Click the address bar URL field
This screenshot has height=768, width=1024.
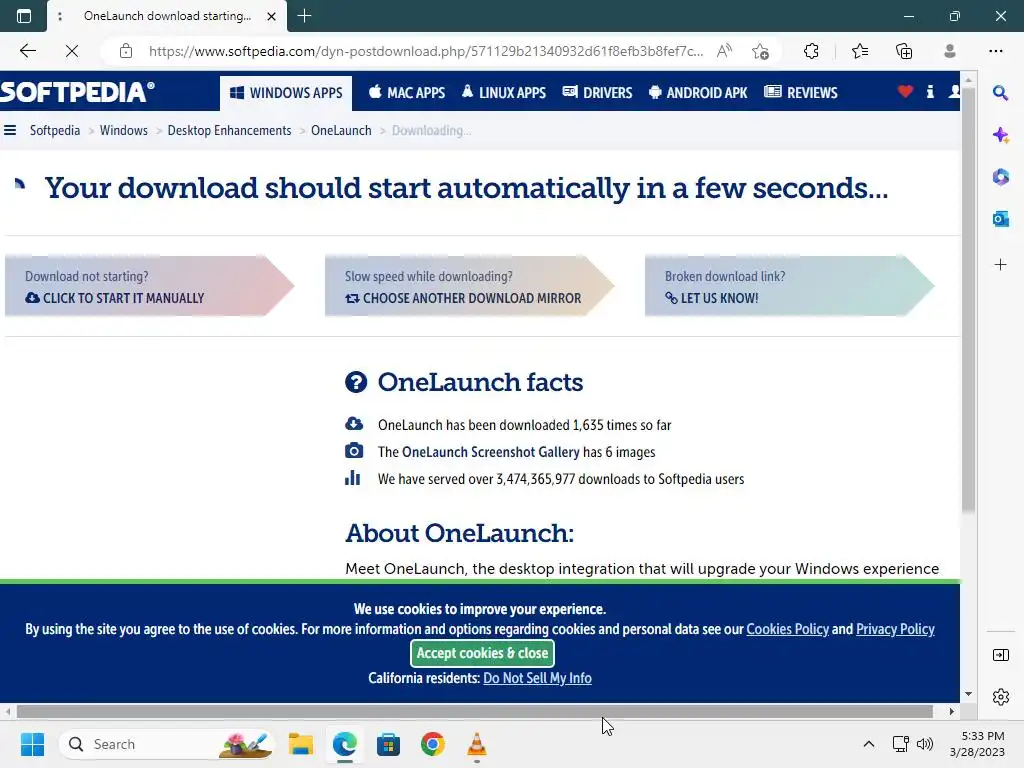point(426,51)
